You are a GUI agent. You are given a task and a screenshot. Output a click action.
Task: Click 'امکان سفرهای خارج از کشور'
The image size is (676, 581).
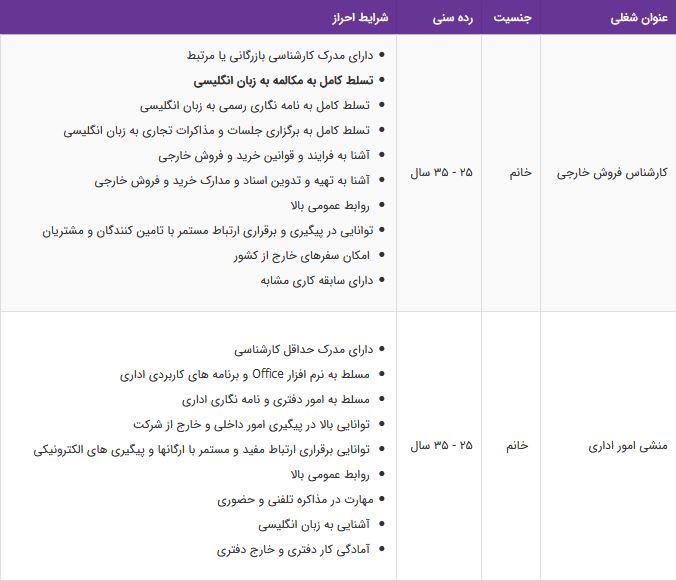click(302, 256)
